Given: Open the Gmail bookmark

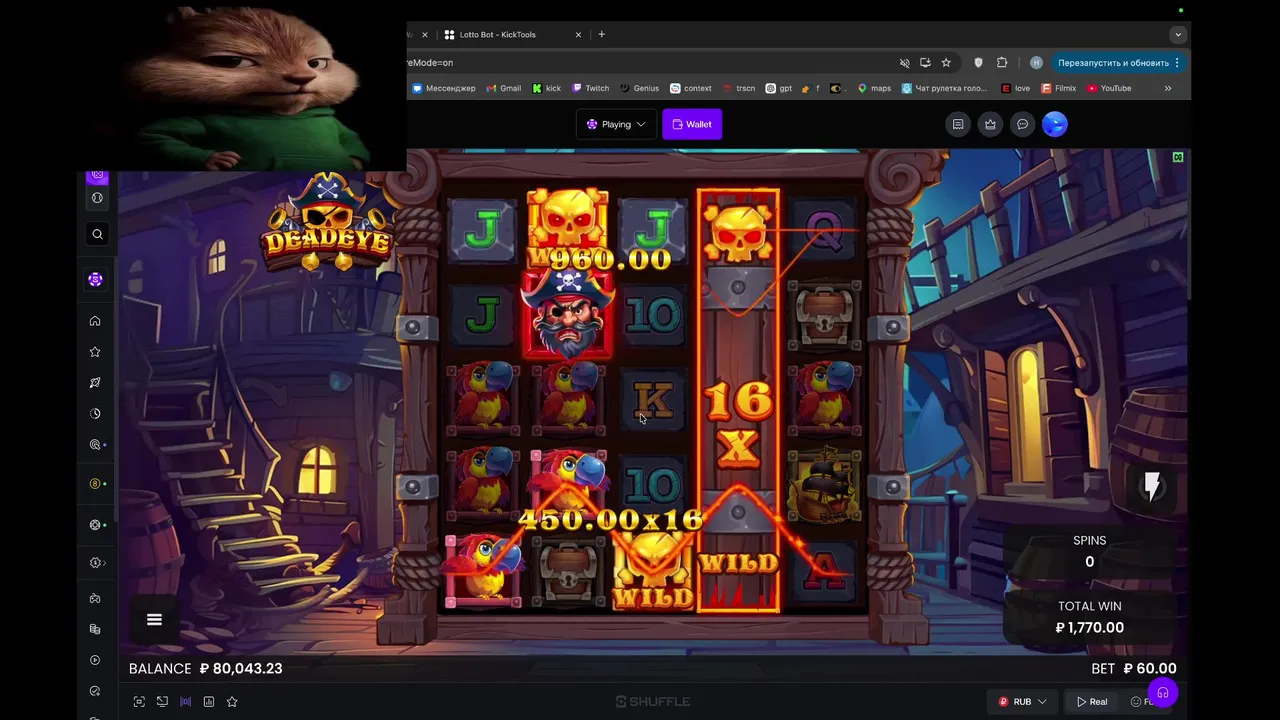Looking at the screenshot, I should coord(504,88).
